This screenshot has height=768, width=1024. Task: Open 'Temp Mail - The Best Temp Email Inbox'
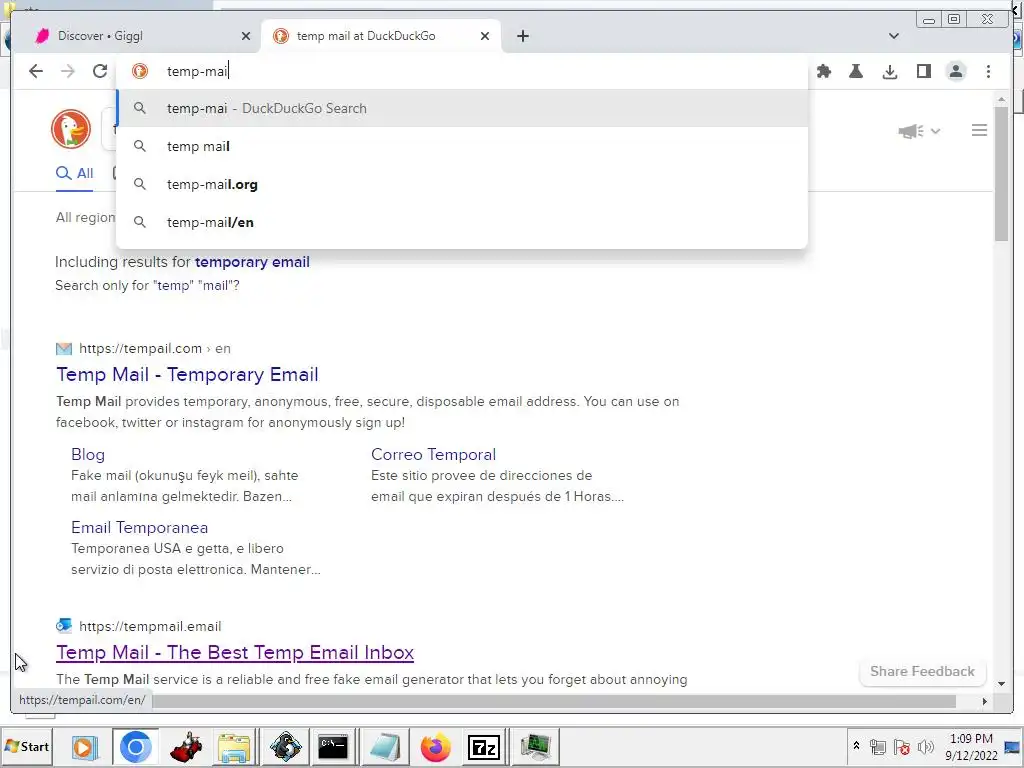click(x=235, y=652)
